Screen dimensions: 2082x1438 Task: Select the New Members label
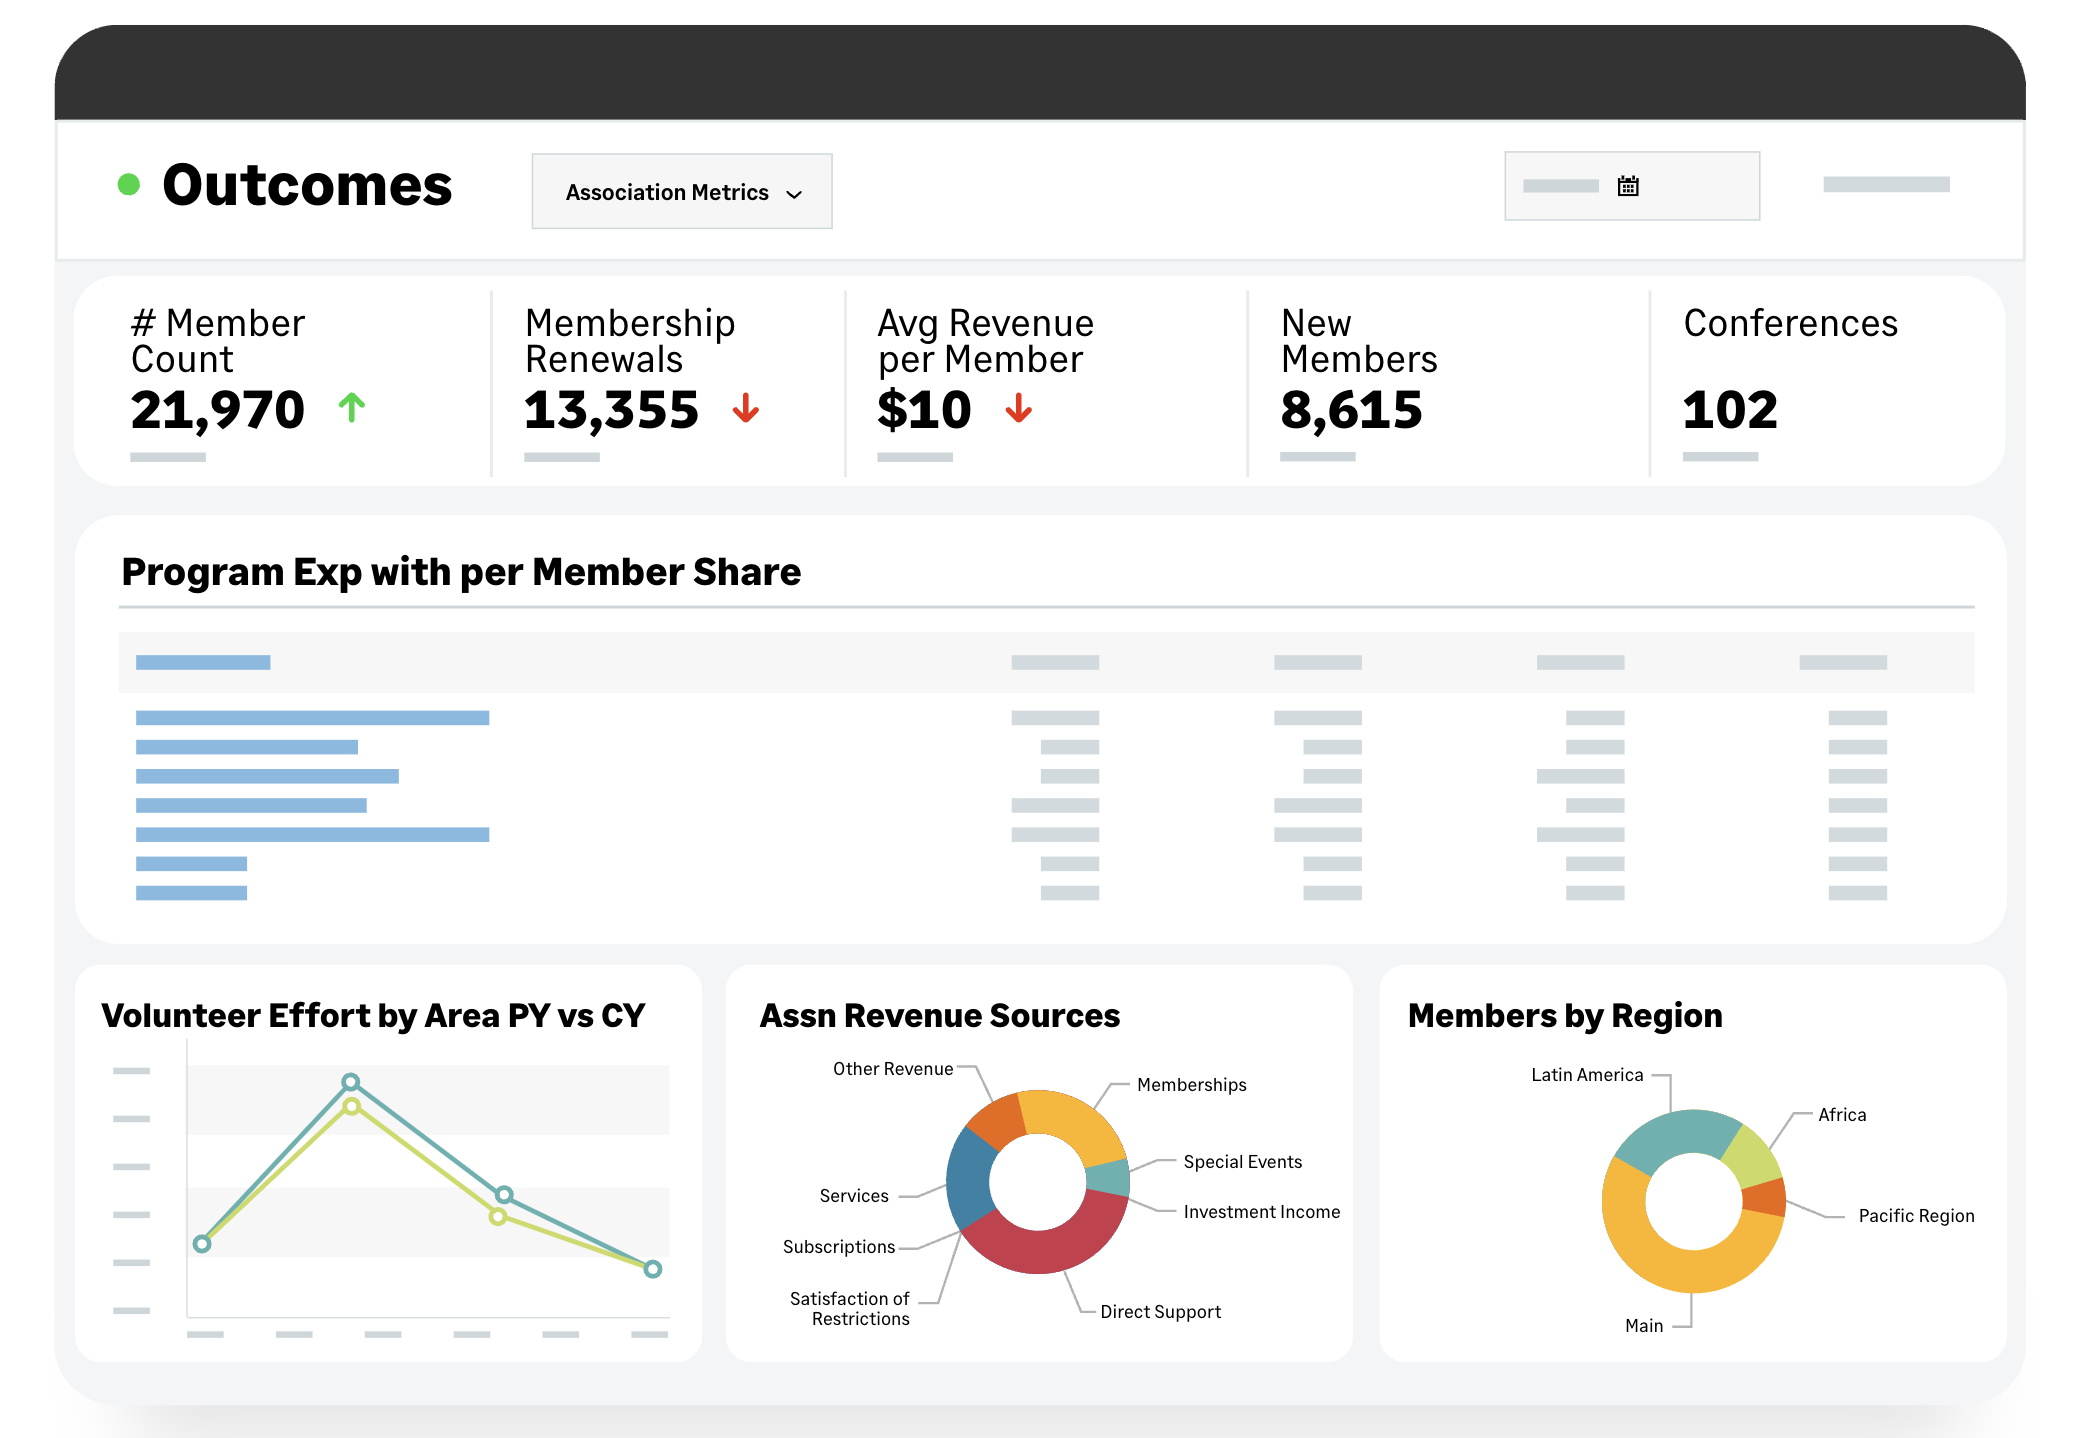coord(1359,341)
